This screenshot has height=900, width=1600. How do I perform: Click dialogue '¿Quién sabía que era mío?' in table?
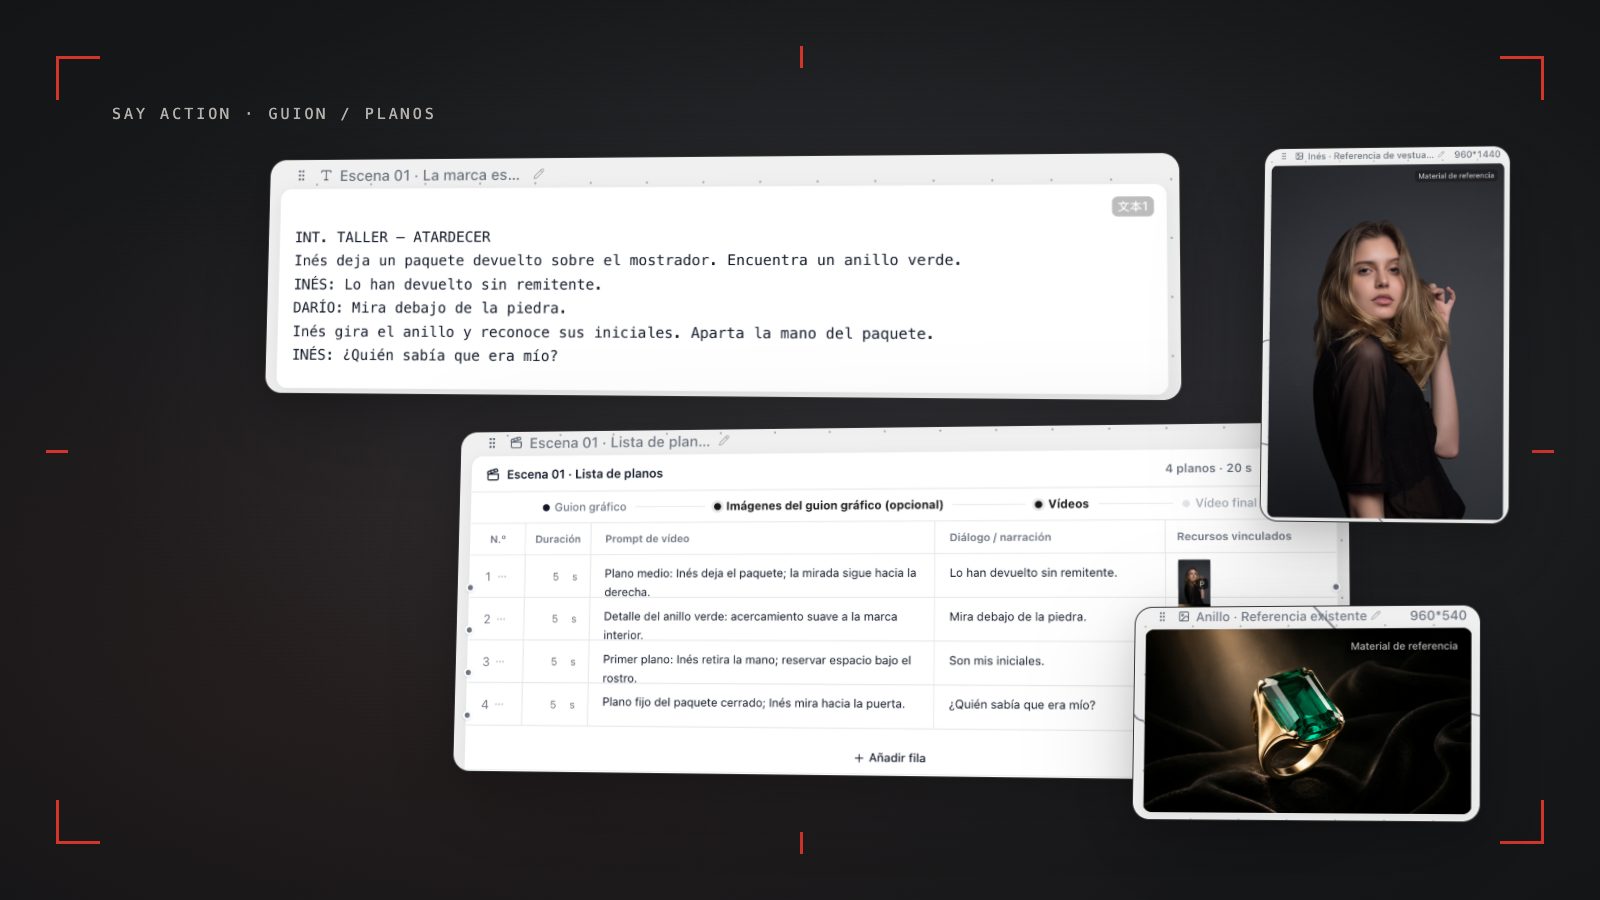[1021, 705]
